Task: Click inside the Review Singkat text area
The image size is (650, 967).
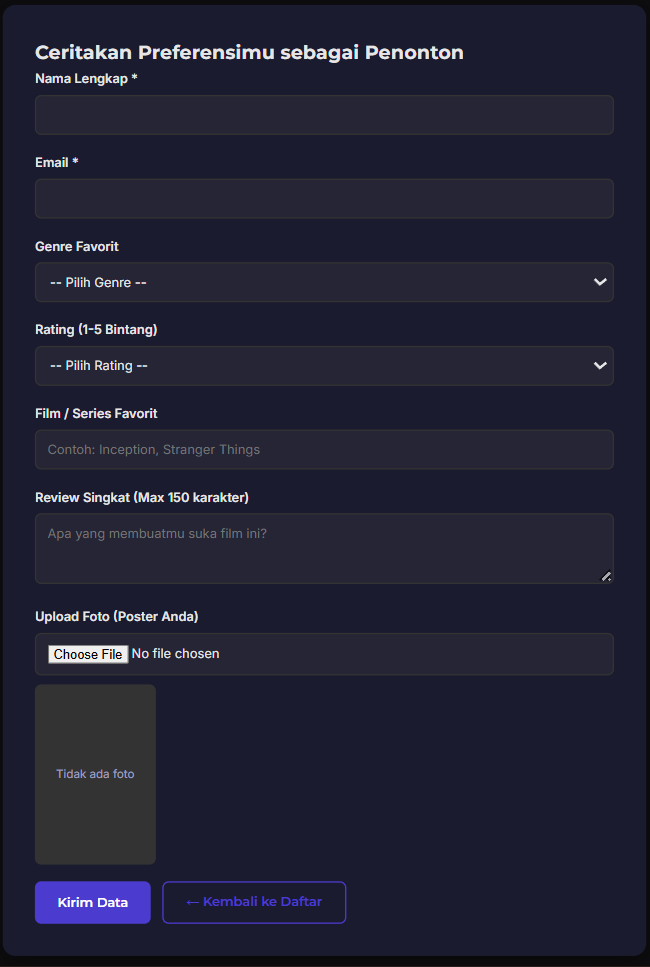Action: (x=324, y=548)
